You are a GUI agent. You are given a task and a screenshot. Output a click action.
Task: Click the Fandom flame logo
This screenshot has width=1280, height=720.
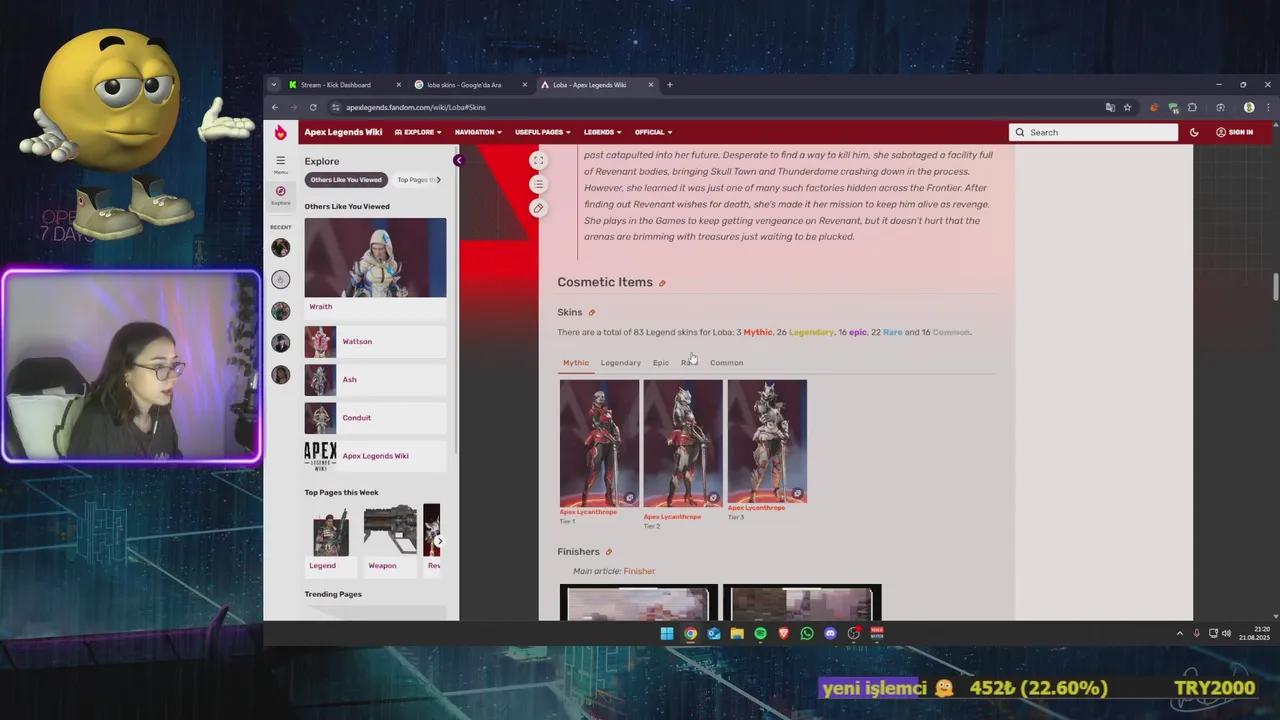click(280, 132)
